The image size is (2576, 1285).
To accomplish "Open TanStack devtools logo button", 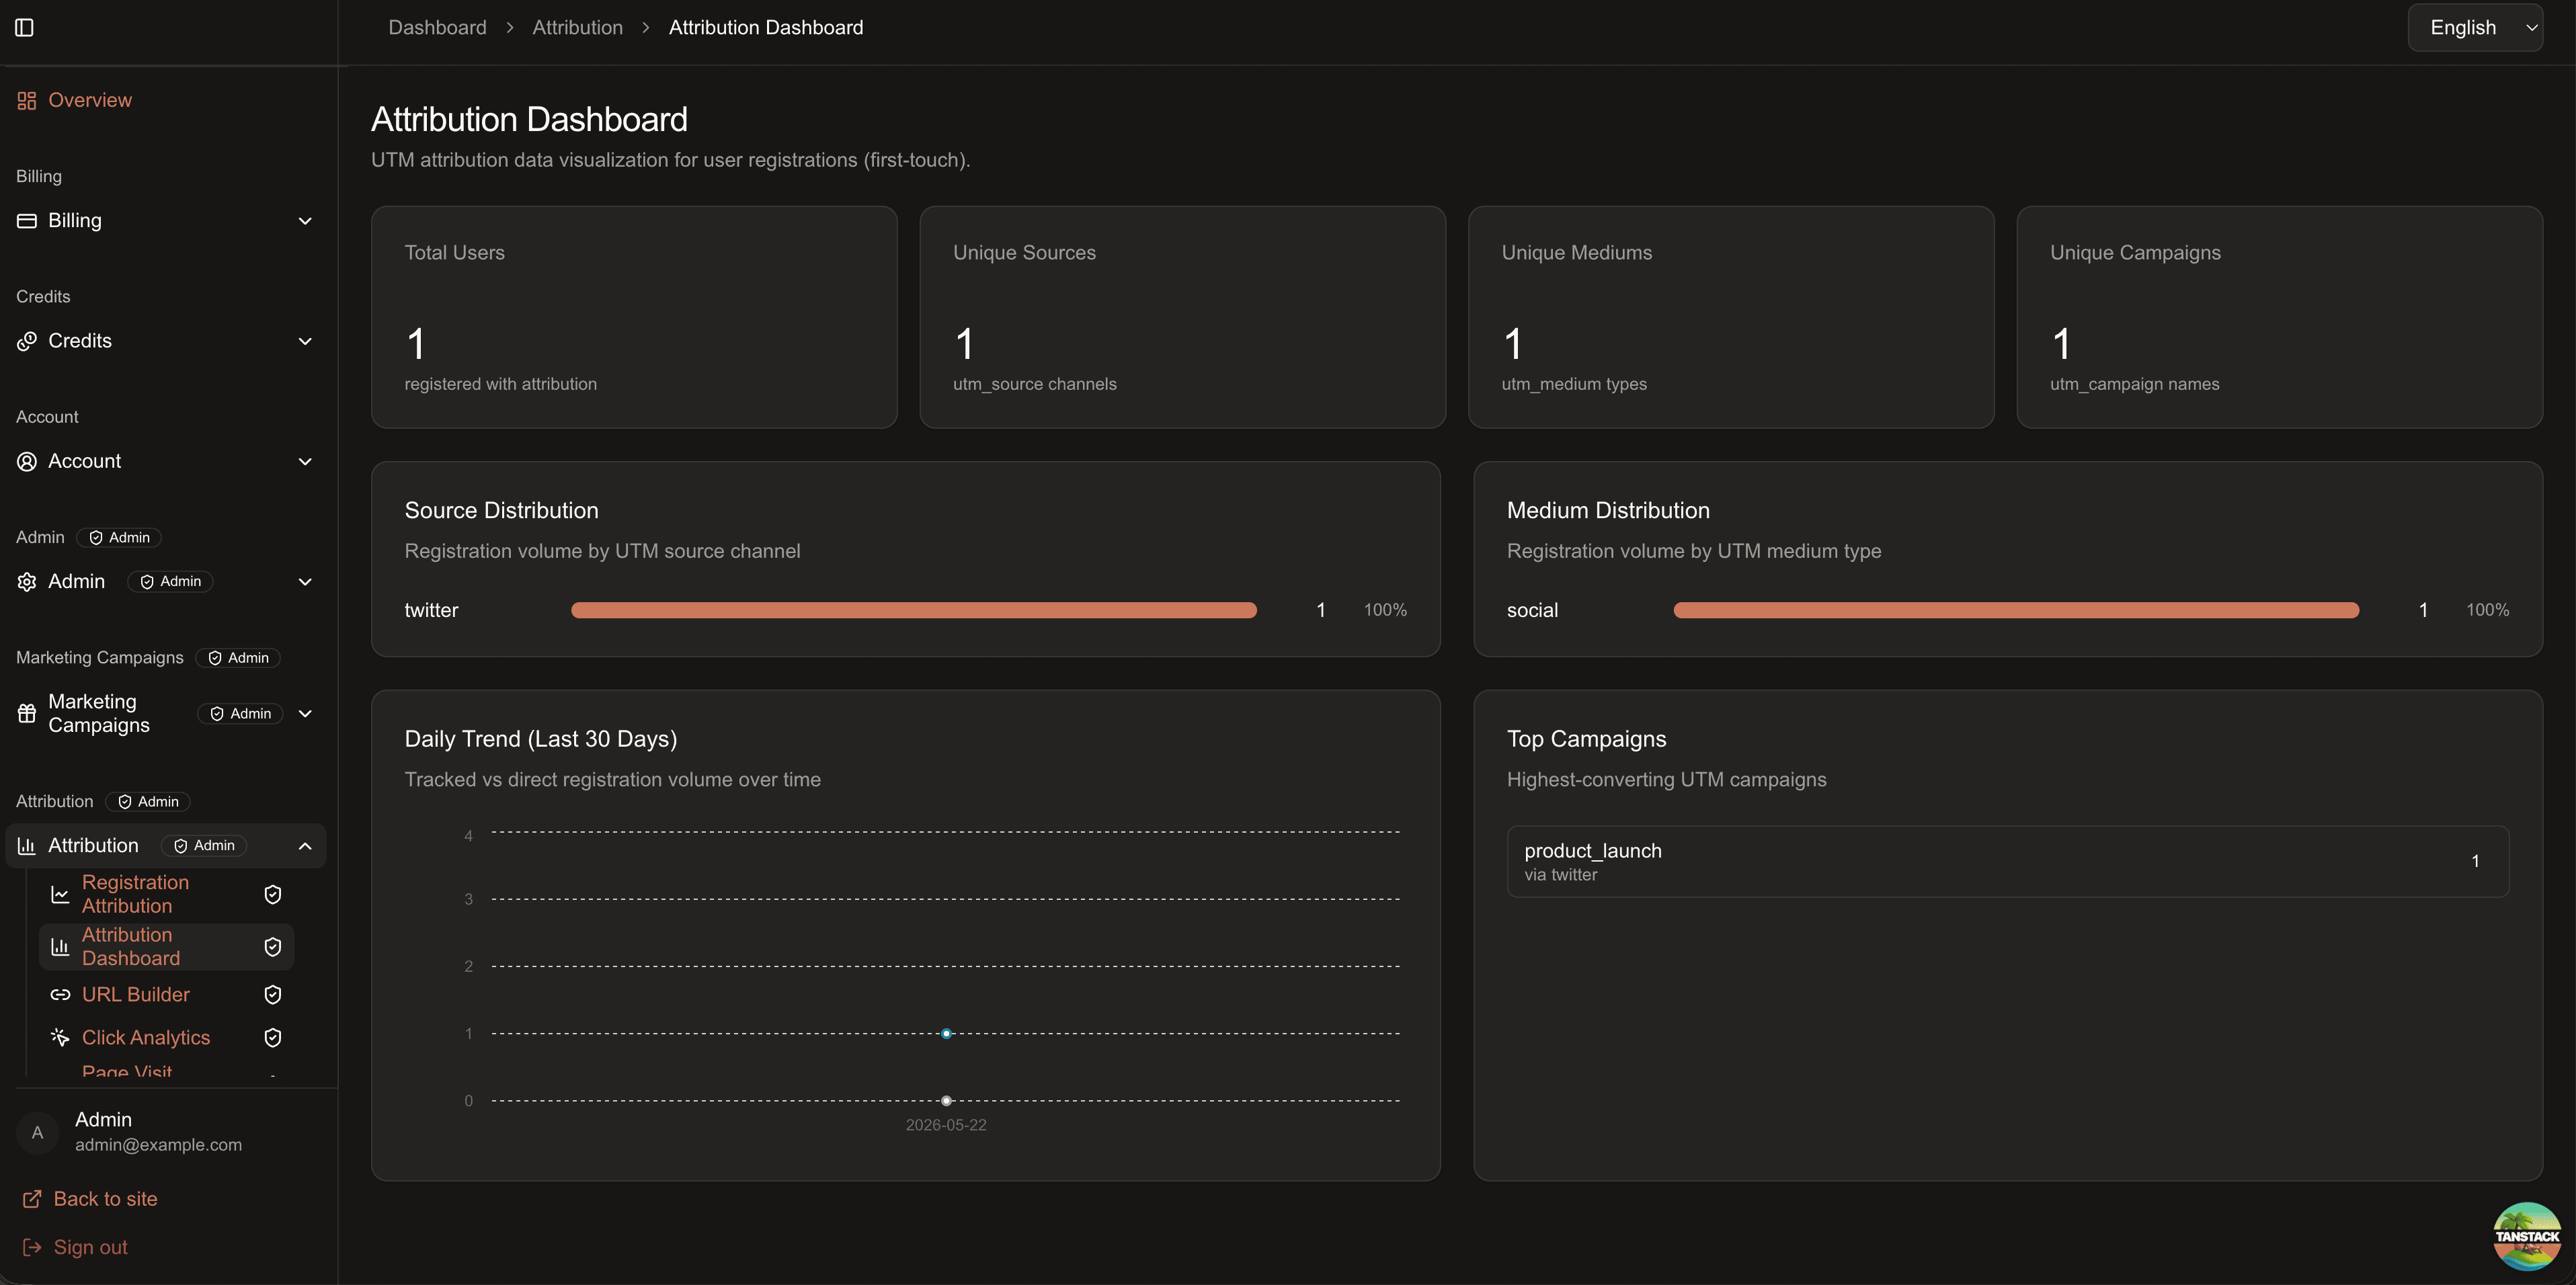I will point(2527,1236).
